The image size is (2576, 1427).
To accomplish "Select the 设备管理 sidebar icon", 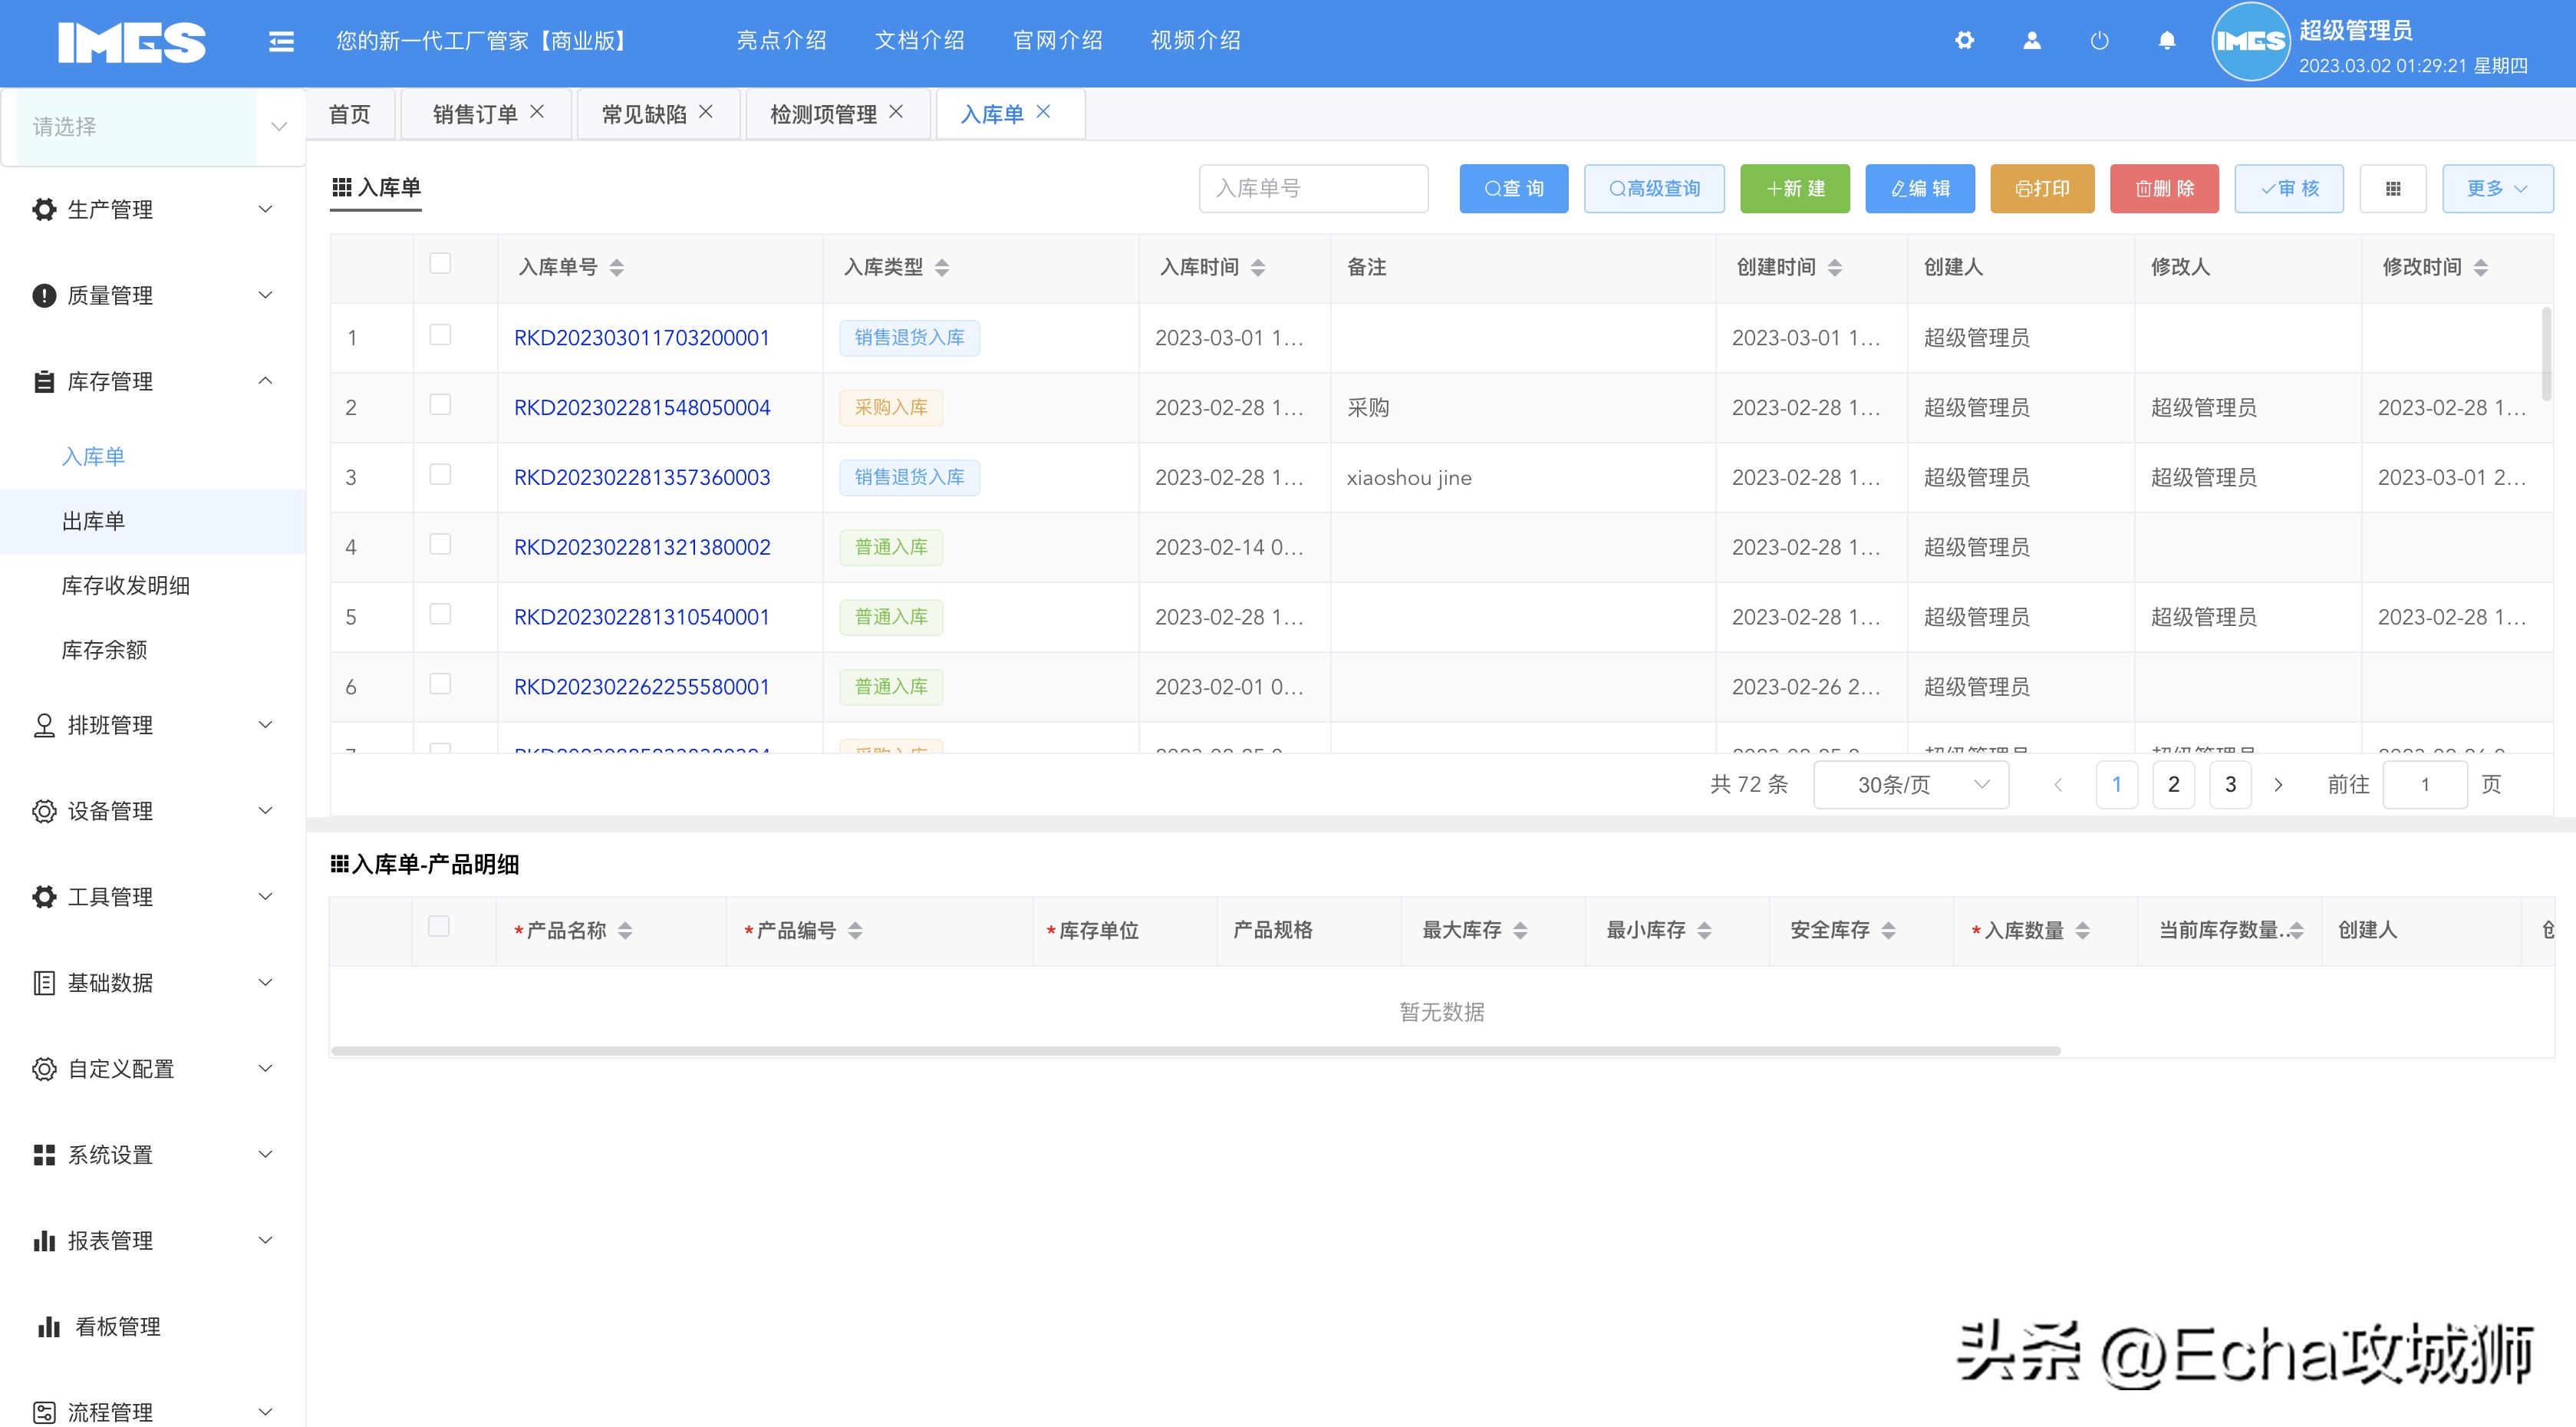I will point(44,811).
